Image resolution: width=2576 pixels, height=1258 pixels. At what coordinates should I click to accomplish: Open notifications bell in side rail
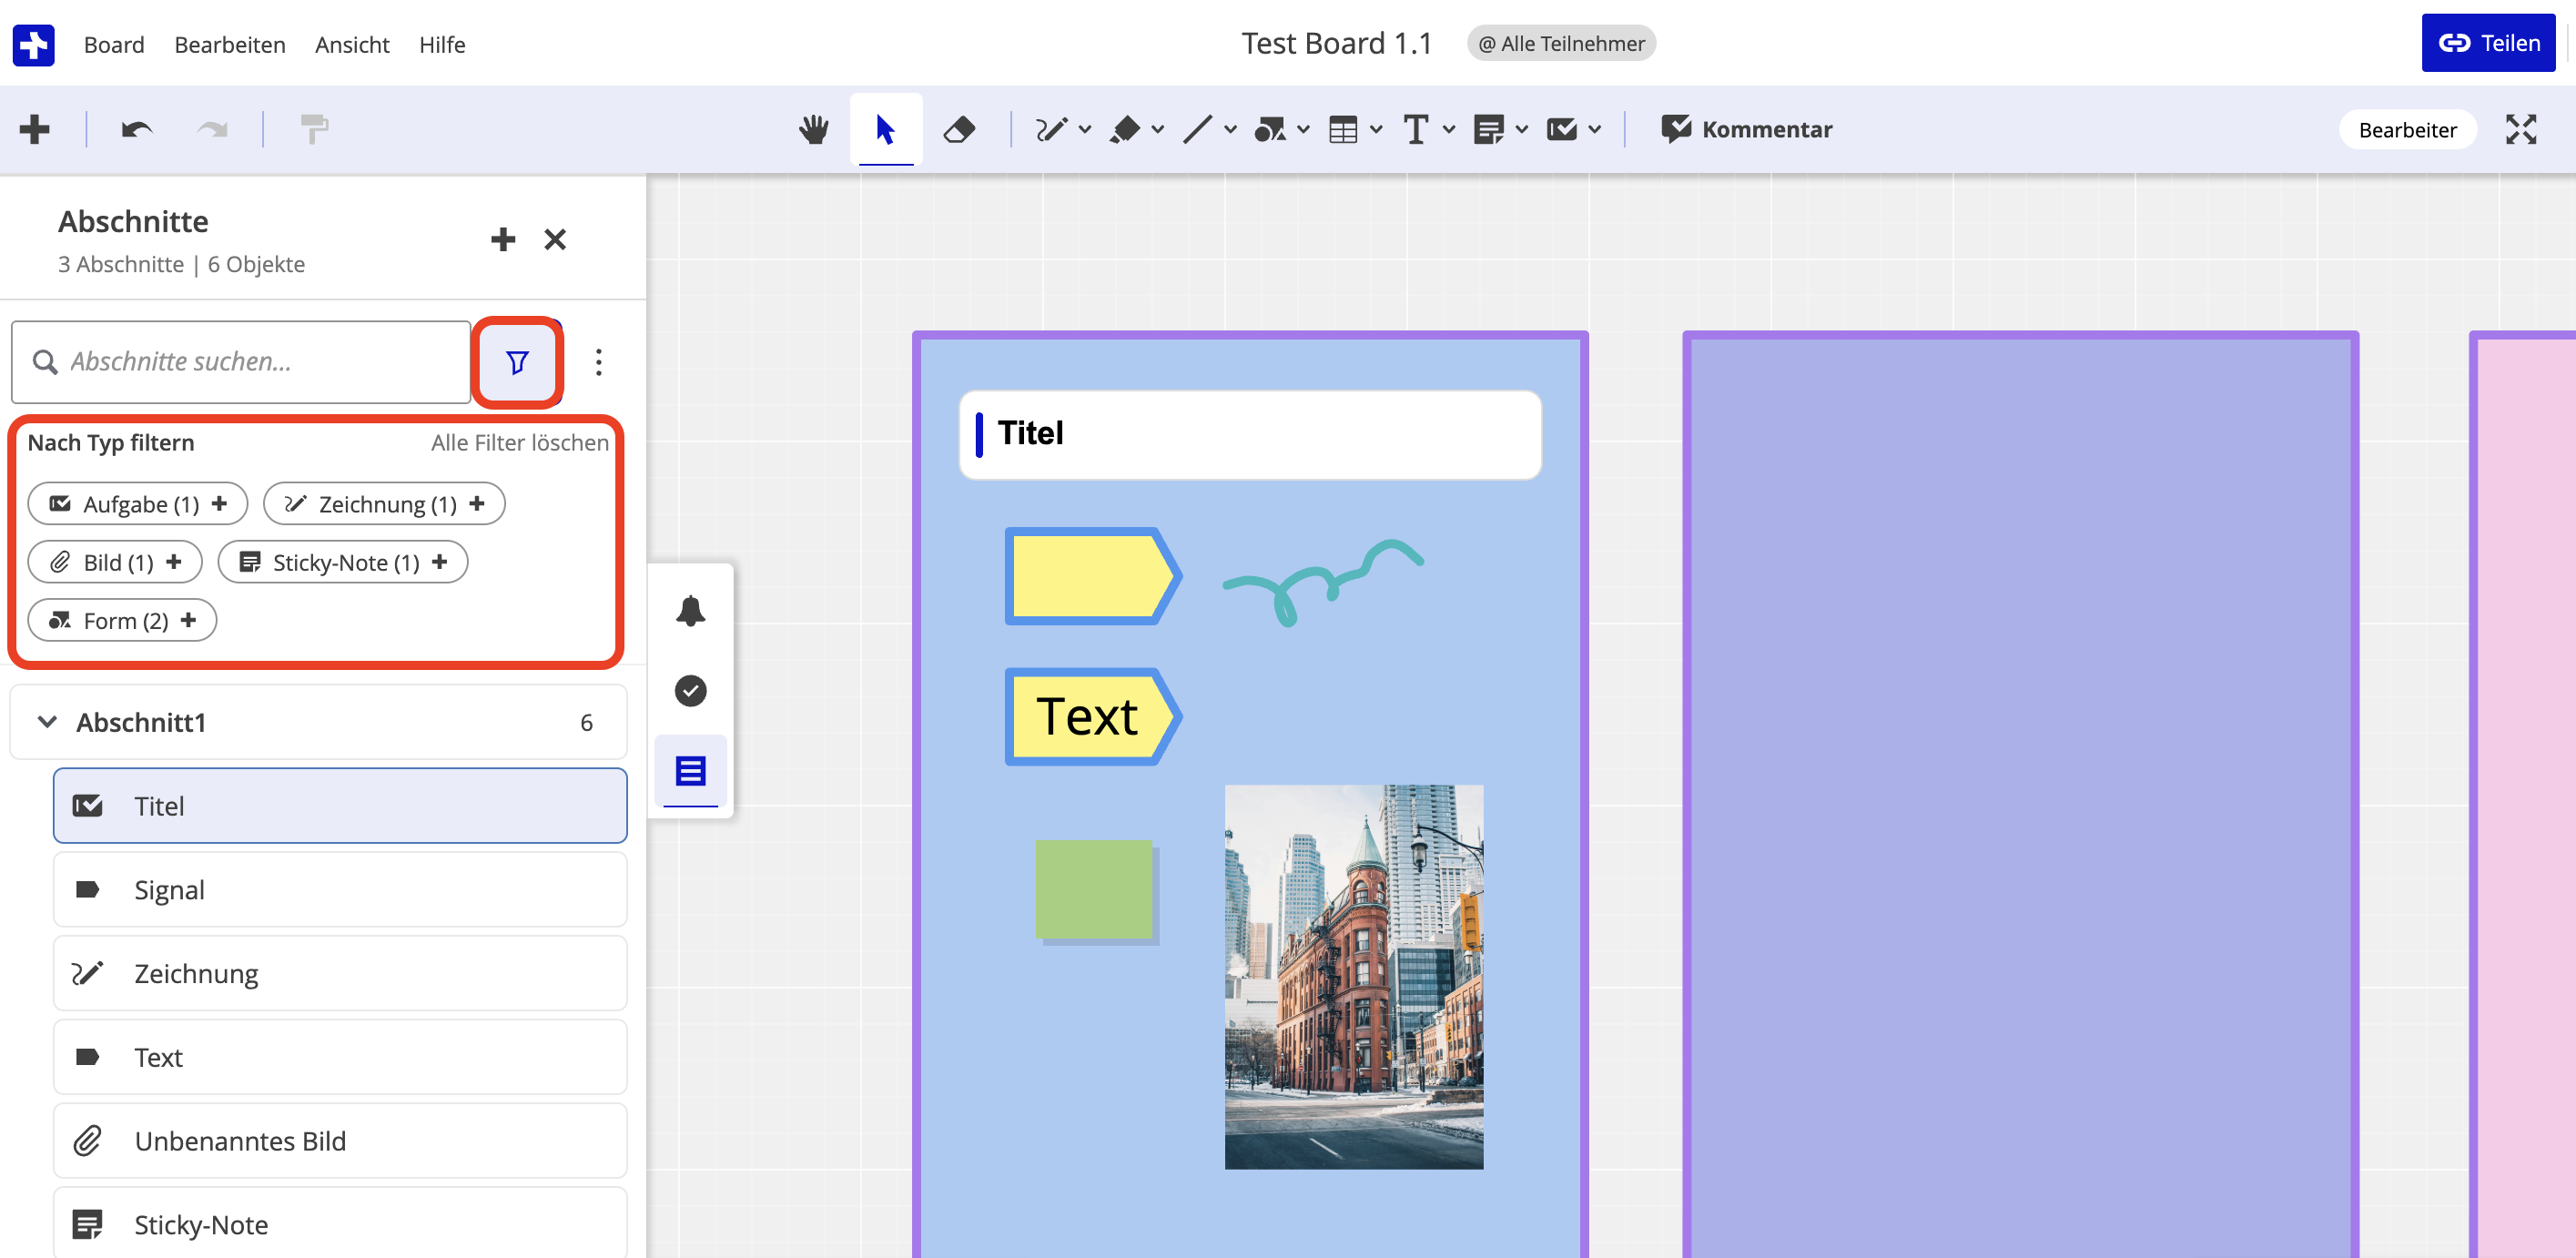click(x=690, y=610)
